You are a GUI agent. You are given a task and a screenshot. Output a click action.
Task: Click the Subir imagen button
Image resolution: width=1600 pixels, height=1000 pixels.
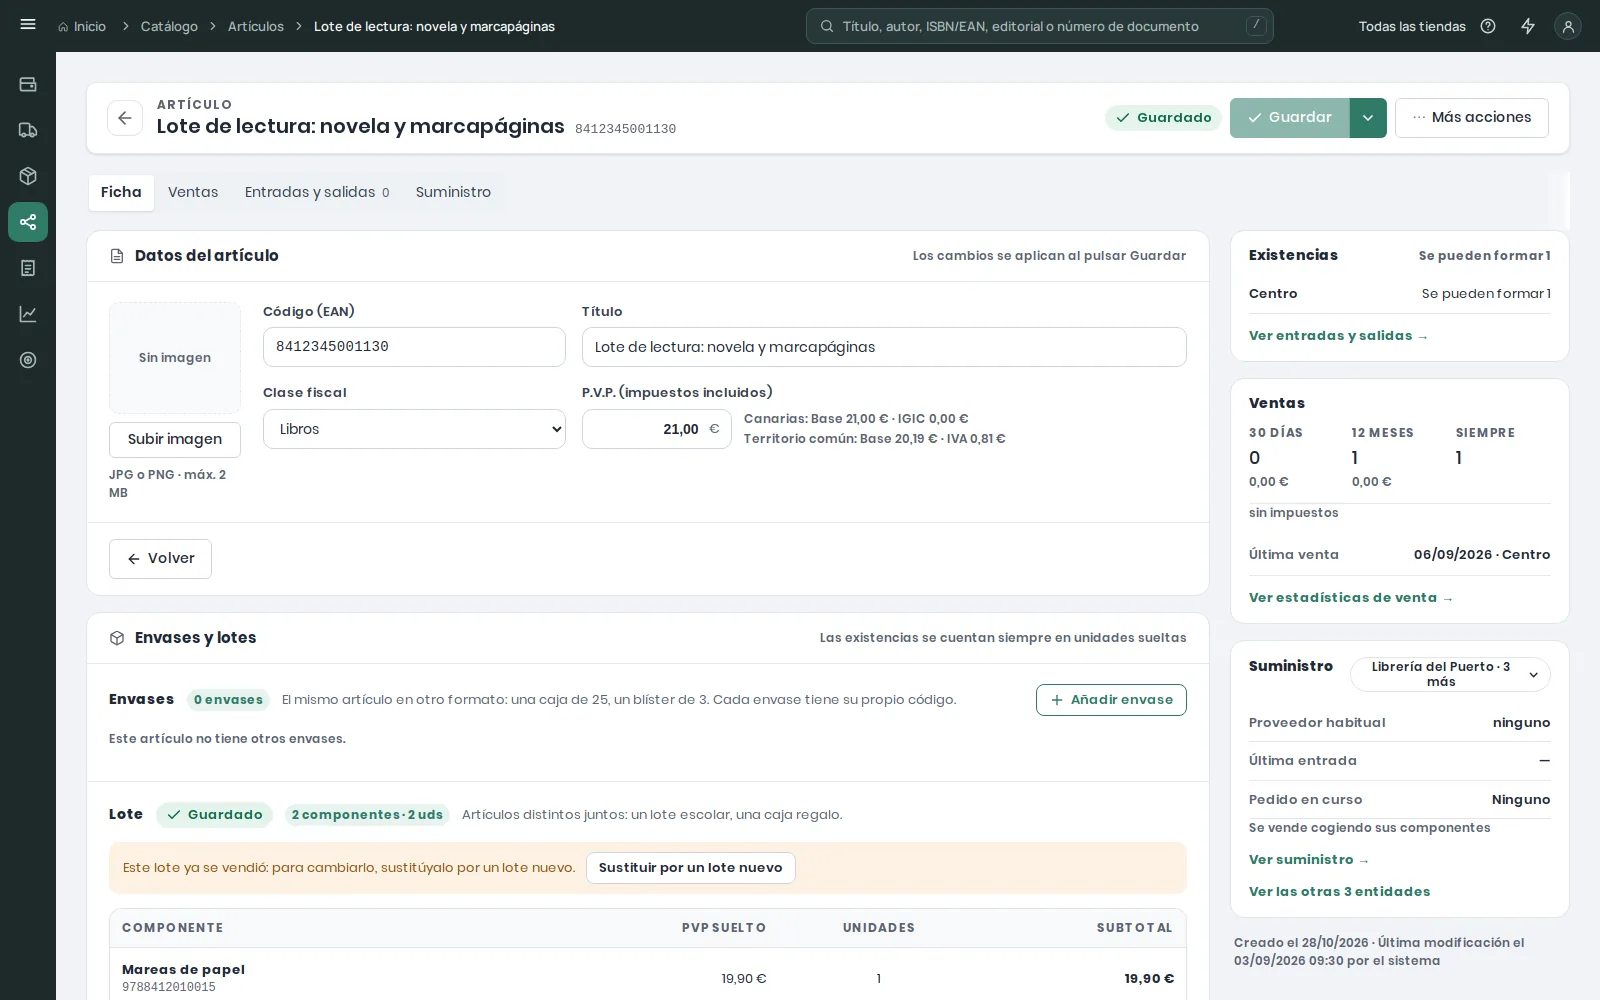click(x=175, y=439)
